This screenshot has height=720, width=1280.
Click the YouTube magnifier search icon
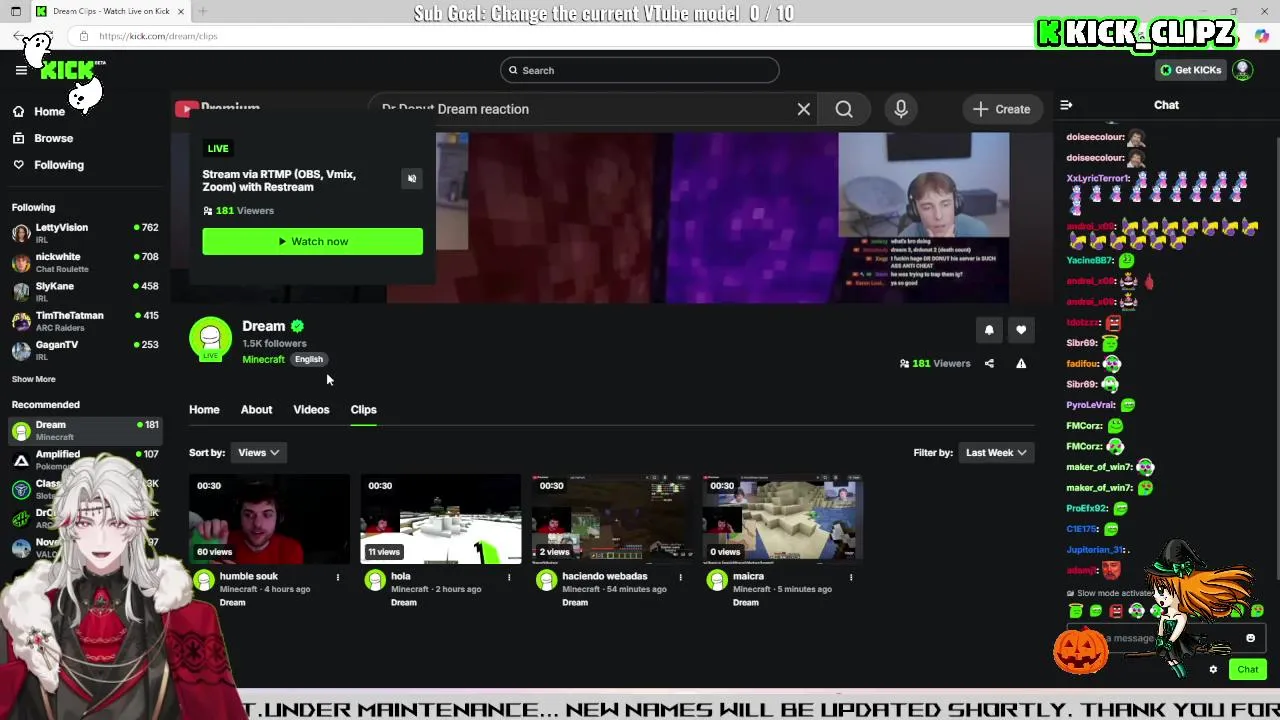tap(844, 109)
